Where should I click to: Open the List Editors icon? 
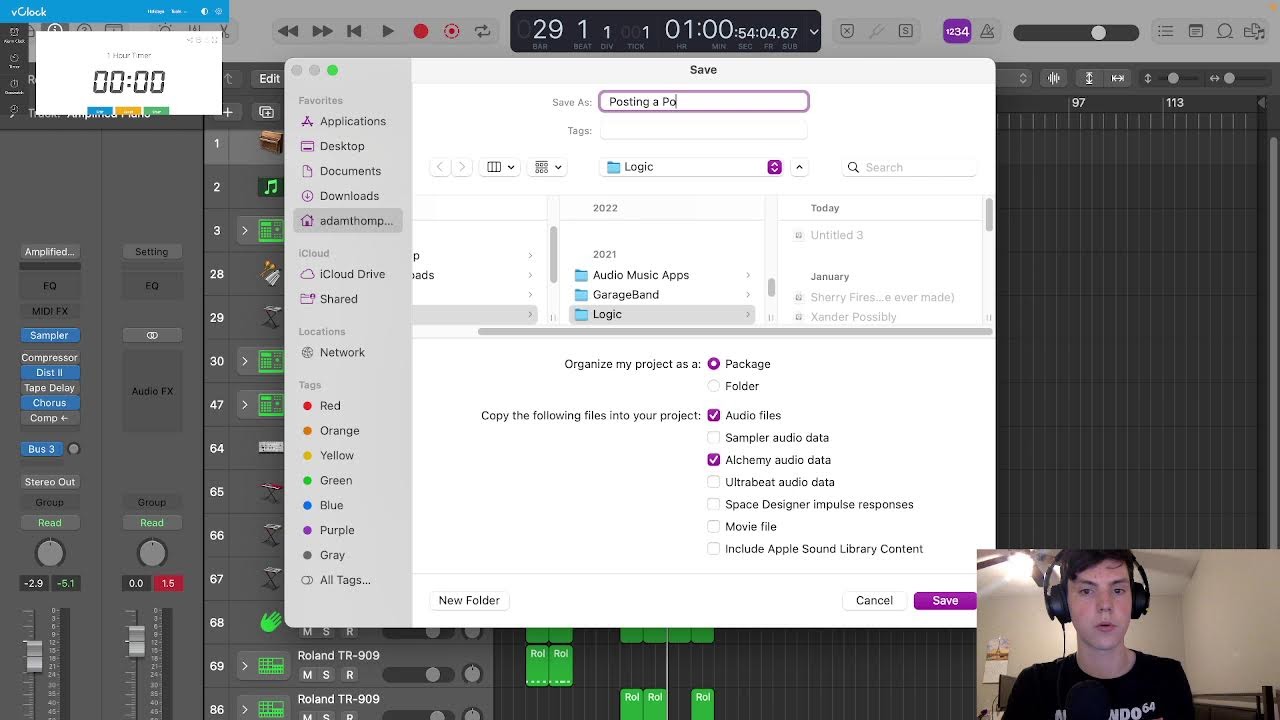1165,32
